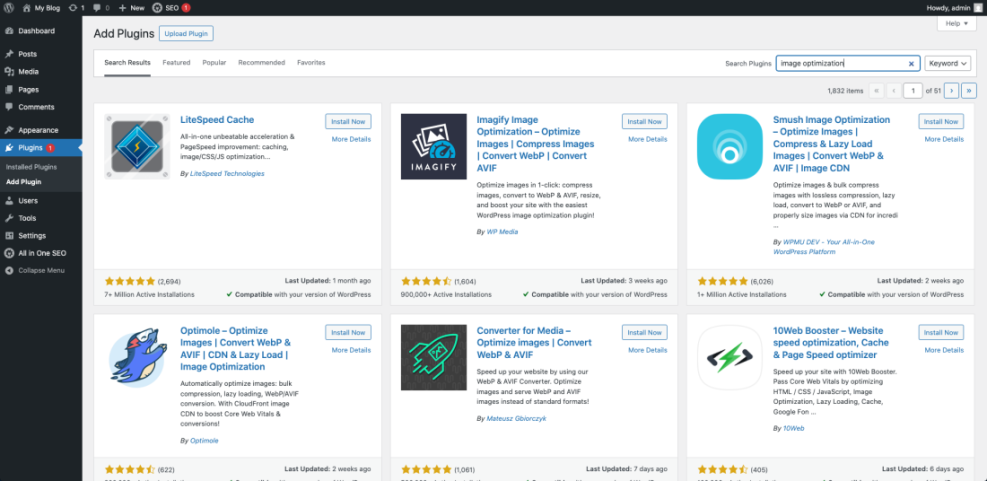987x481 pixels.
Task: Go to next page of results
Action: pyautogui.click(x=952, y=91)
